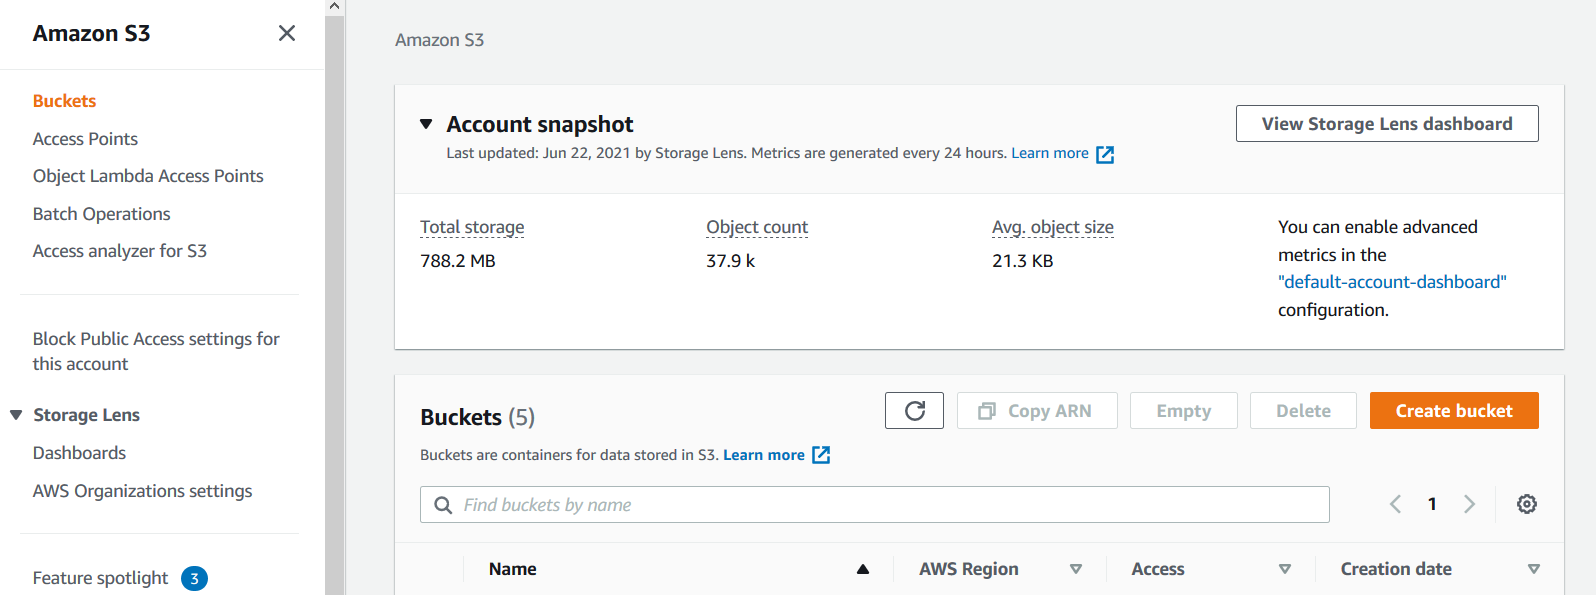The height and width of the screenshot is (595, 1596).
Task: Click the Delete button
Action: click(1303, 410)
